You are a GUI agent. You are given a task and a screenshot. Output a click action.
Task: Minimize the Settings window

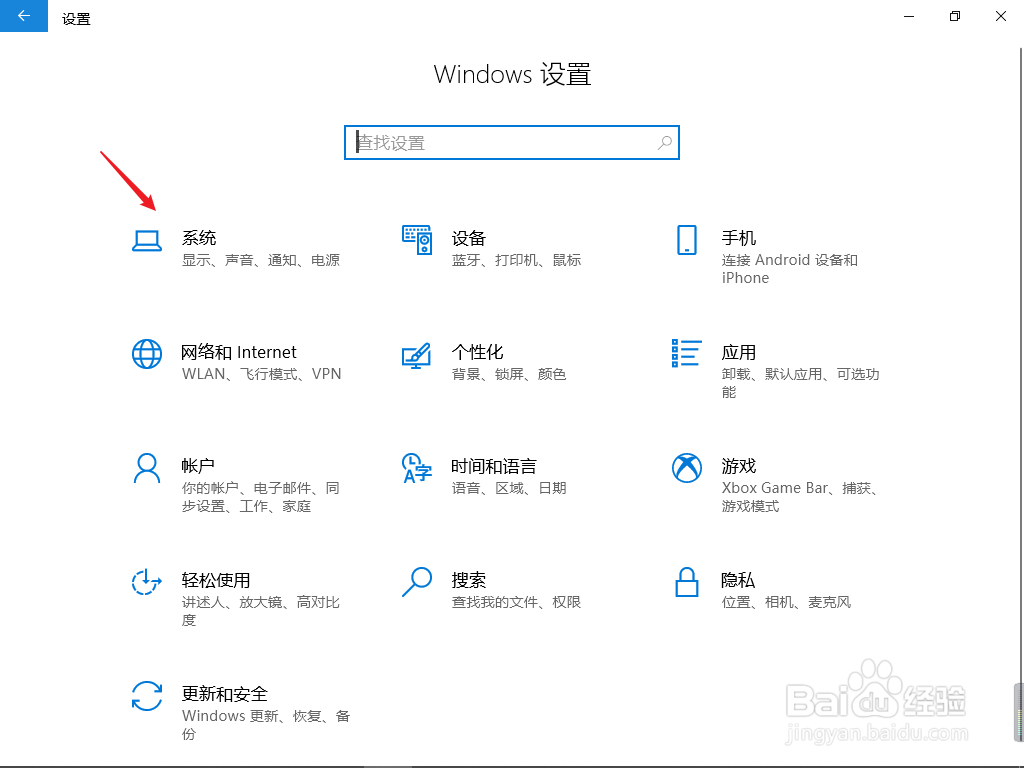pos(908,16)
